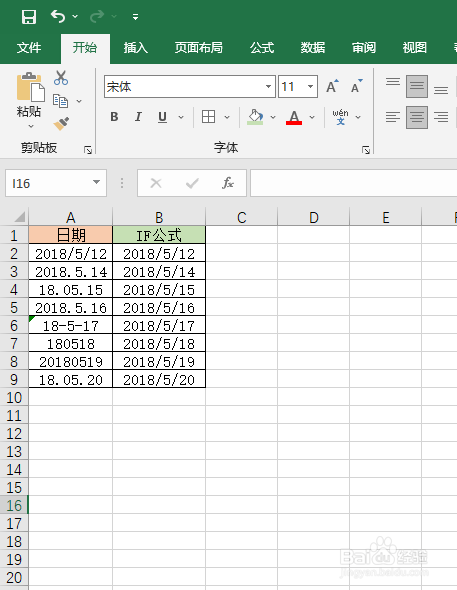Select column D header
This screenshot has width=457, height=590.
tap(314, 217)
